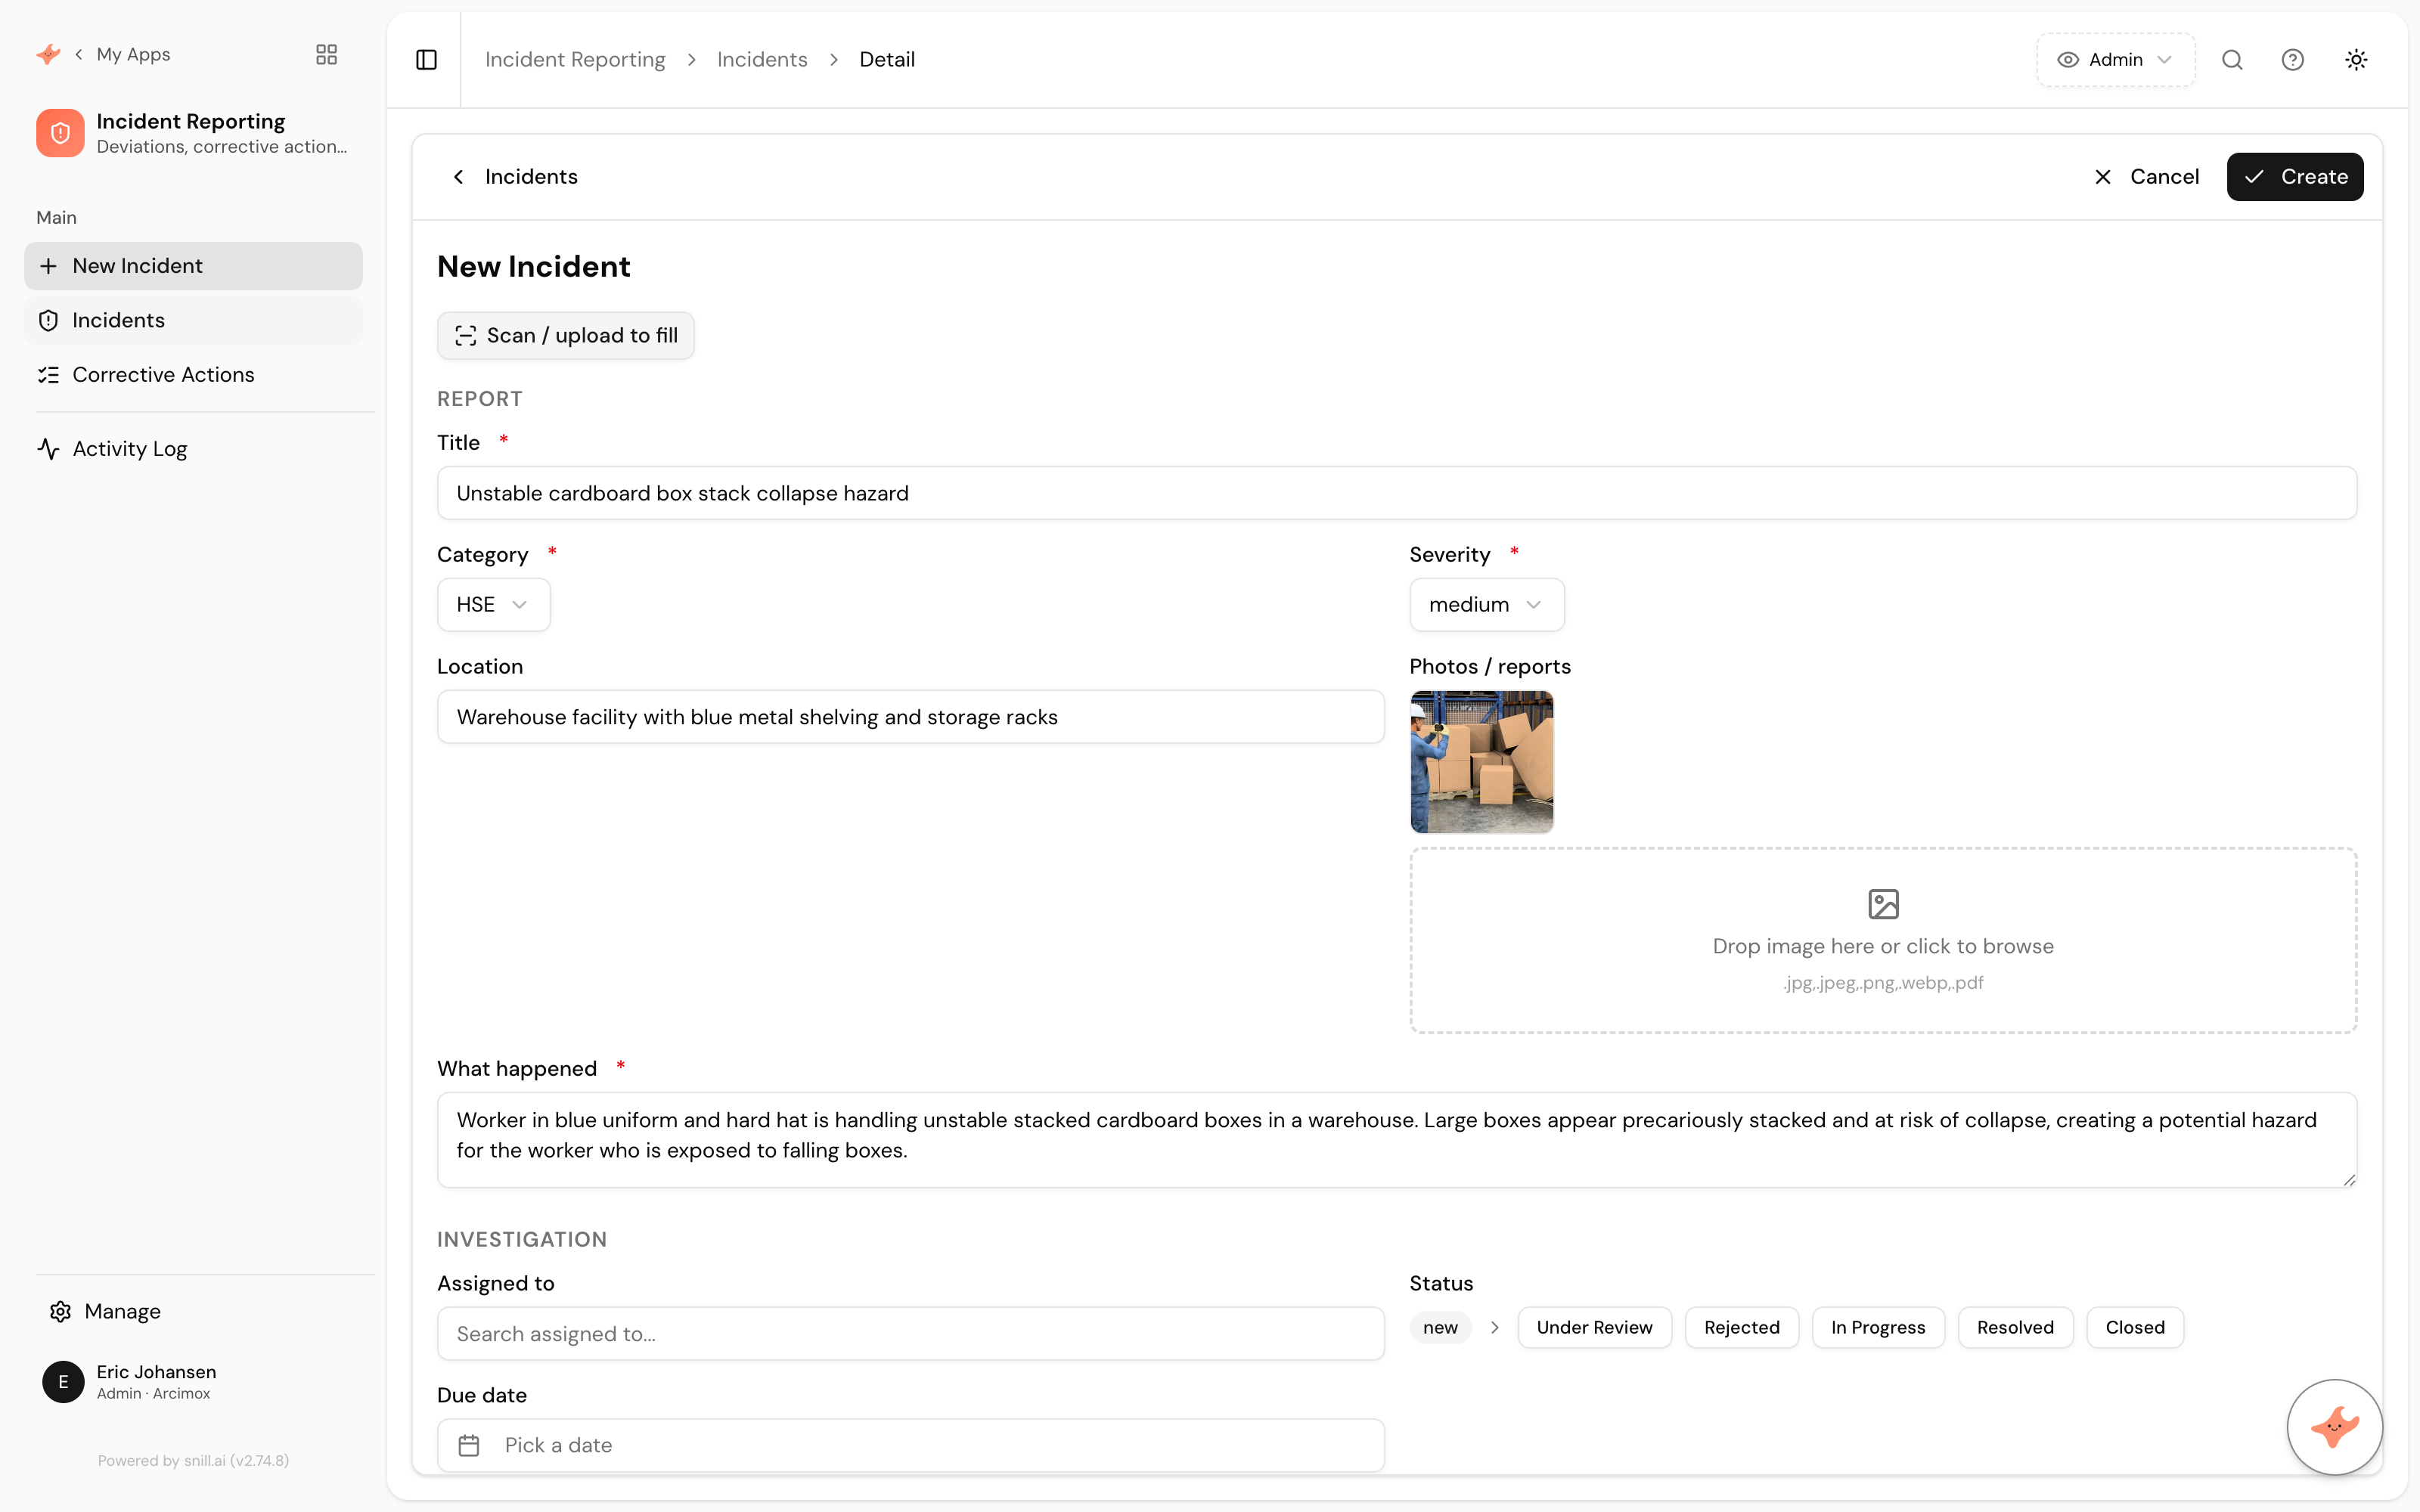Cancel the new incident

tap(2146, 177)
